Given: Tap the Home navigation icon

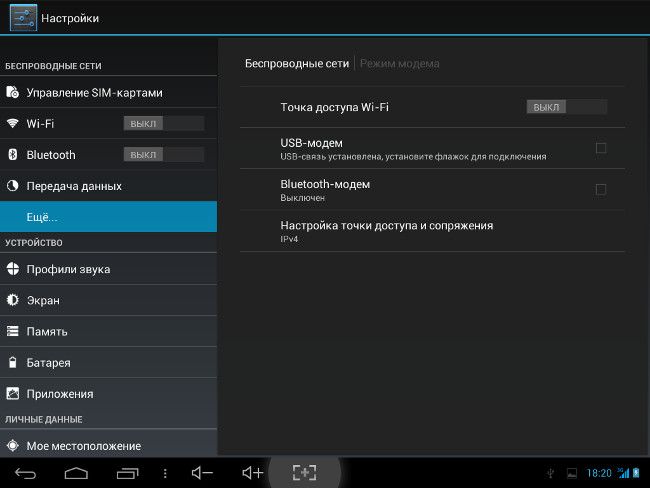Looking at the screenshot, I should (76, 473).
